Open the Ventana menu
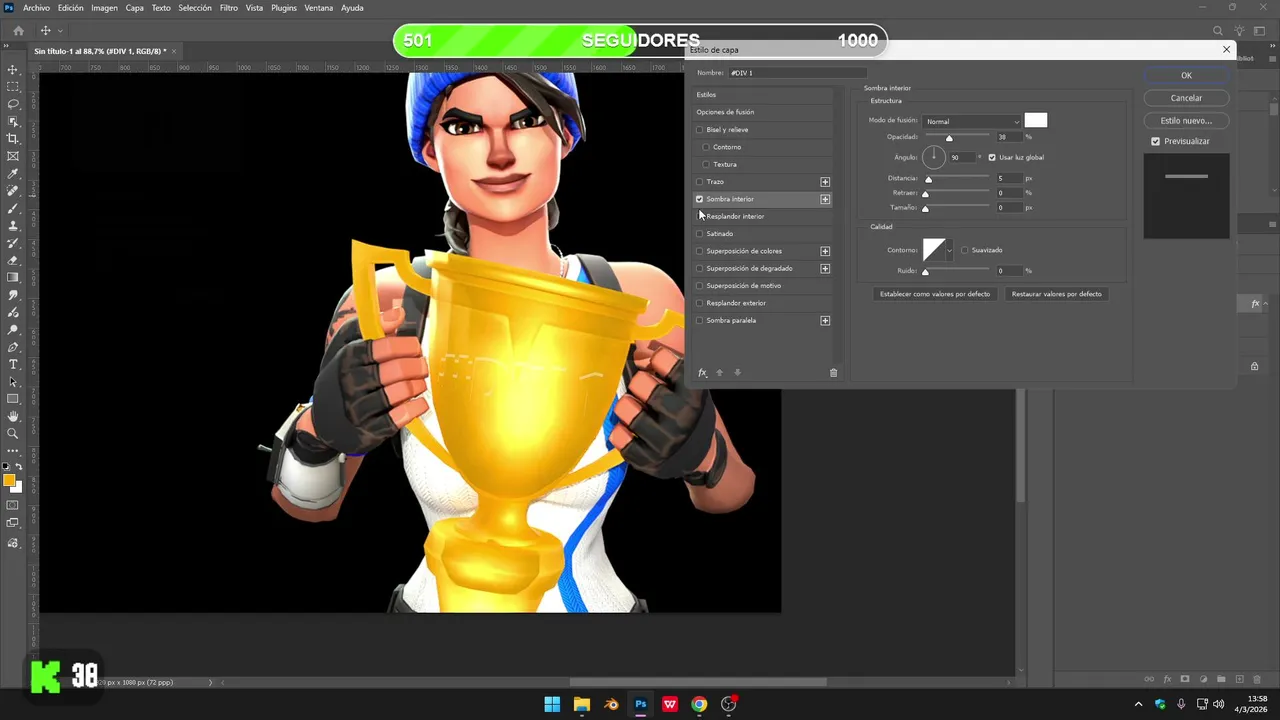The height and width of the screenshot is (720, 1280). [319, 8]
